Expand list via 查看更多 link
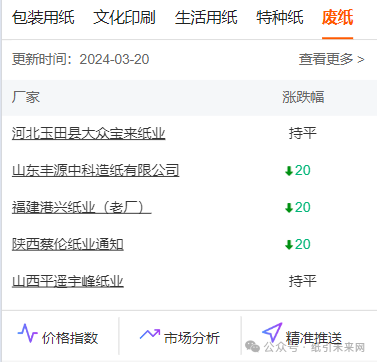The height and width of the screenshot is (362, 377). coord(332,59)
